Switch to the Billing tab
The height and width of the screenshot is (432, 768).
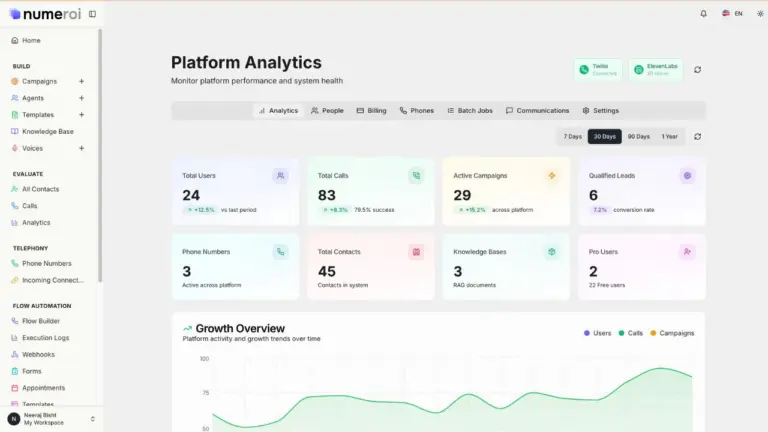tap(371, 111)
